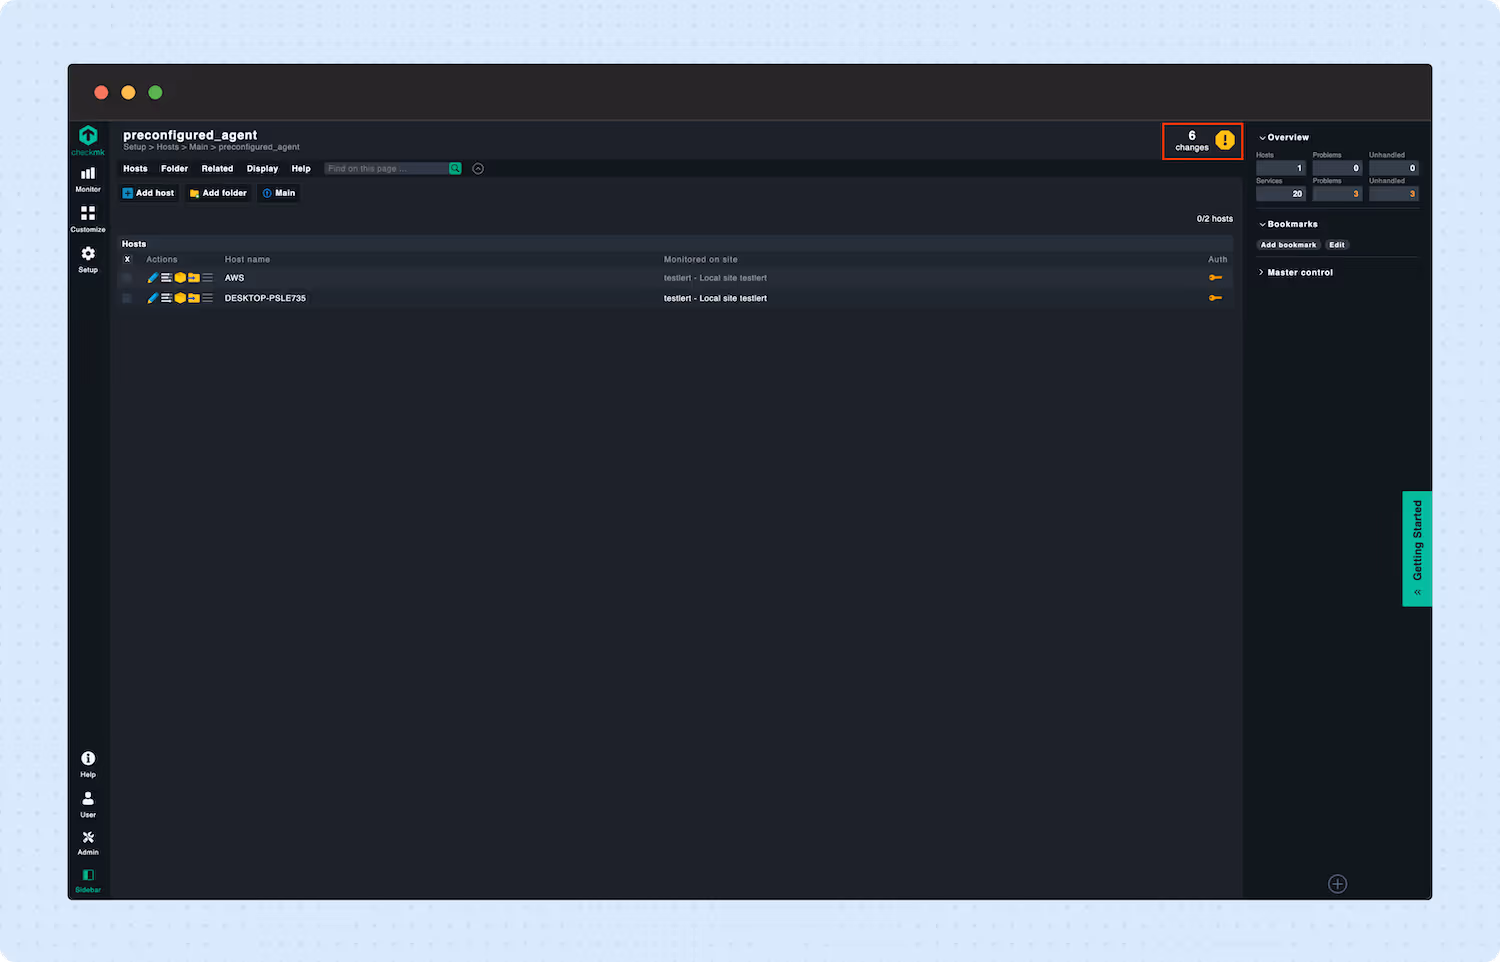Open the Admin tools in the sidebar
Screen dimensions: 1500x962
[x=87, y=840]
